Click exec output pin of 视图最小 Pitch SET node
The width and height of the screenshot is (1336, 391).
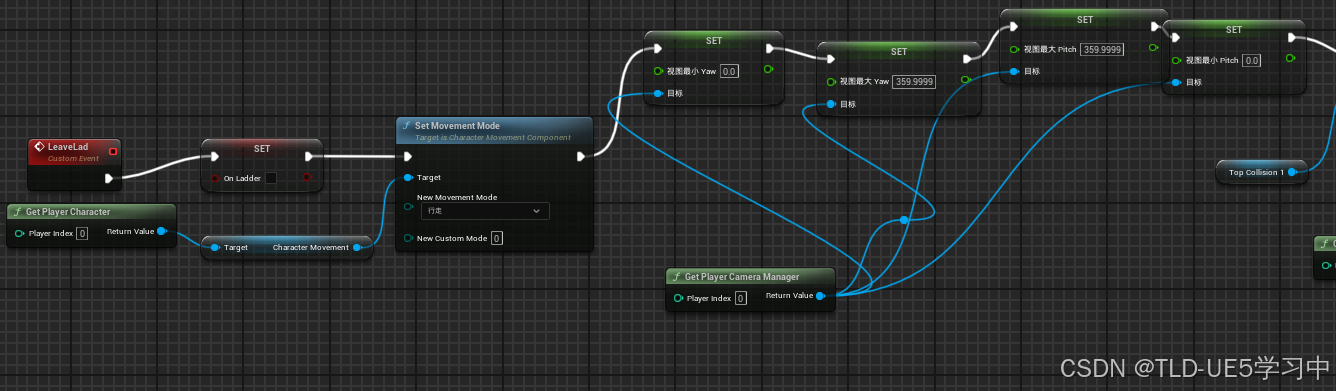tap(1293, 37)
